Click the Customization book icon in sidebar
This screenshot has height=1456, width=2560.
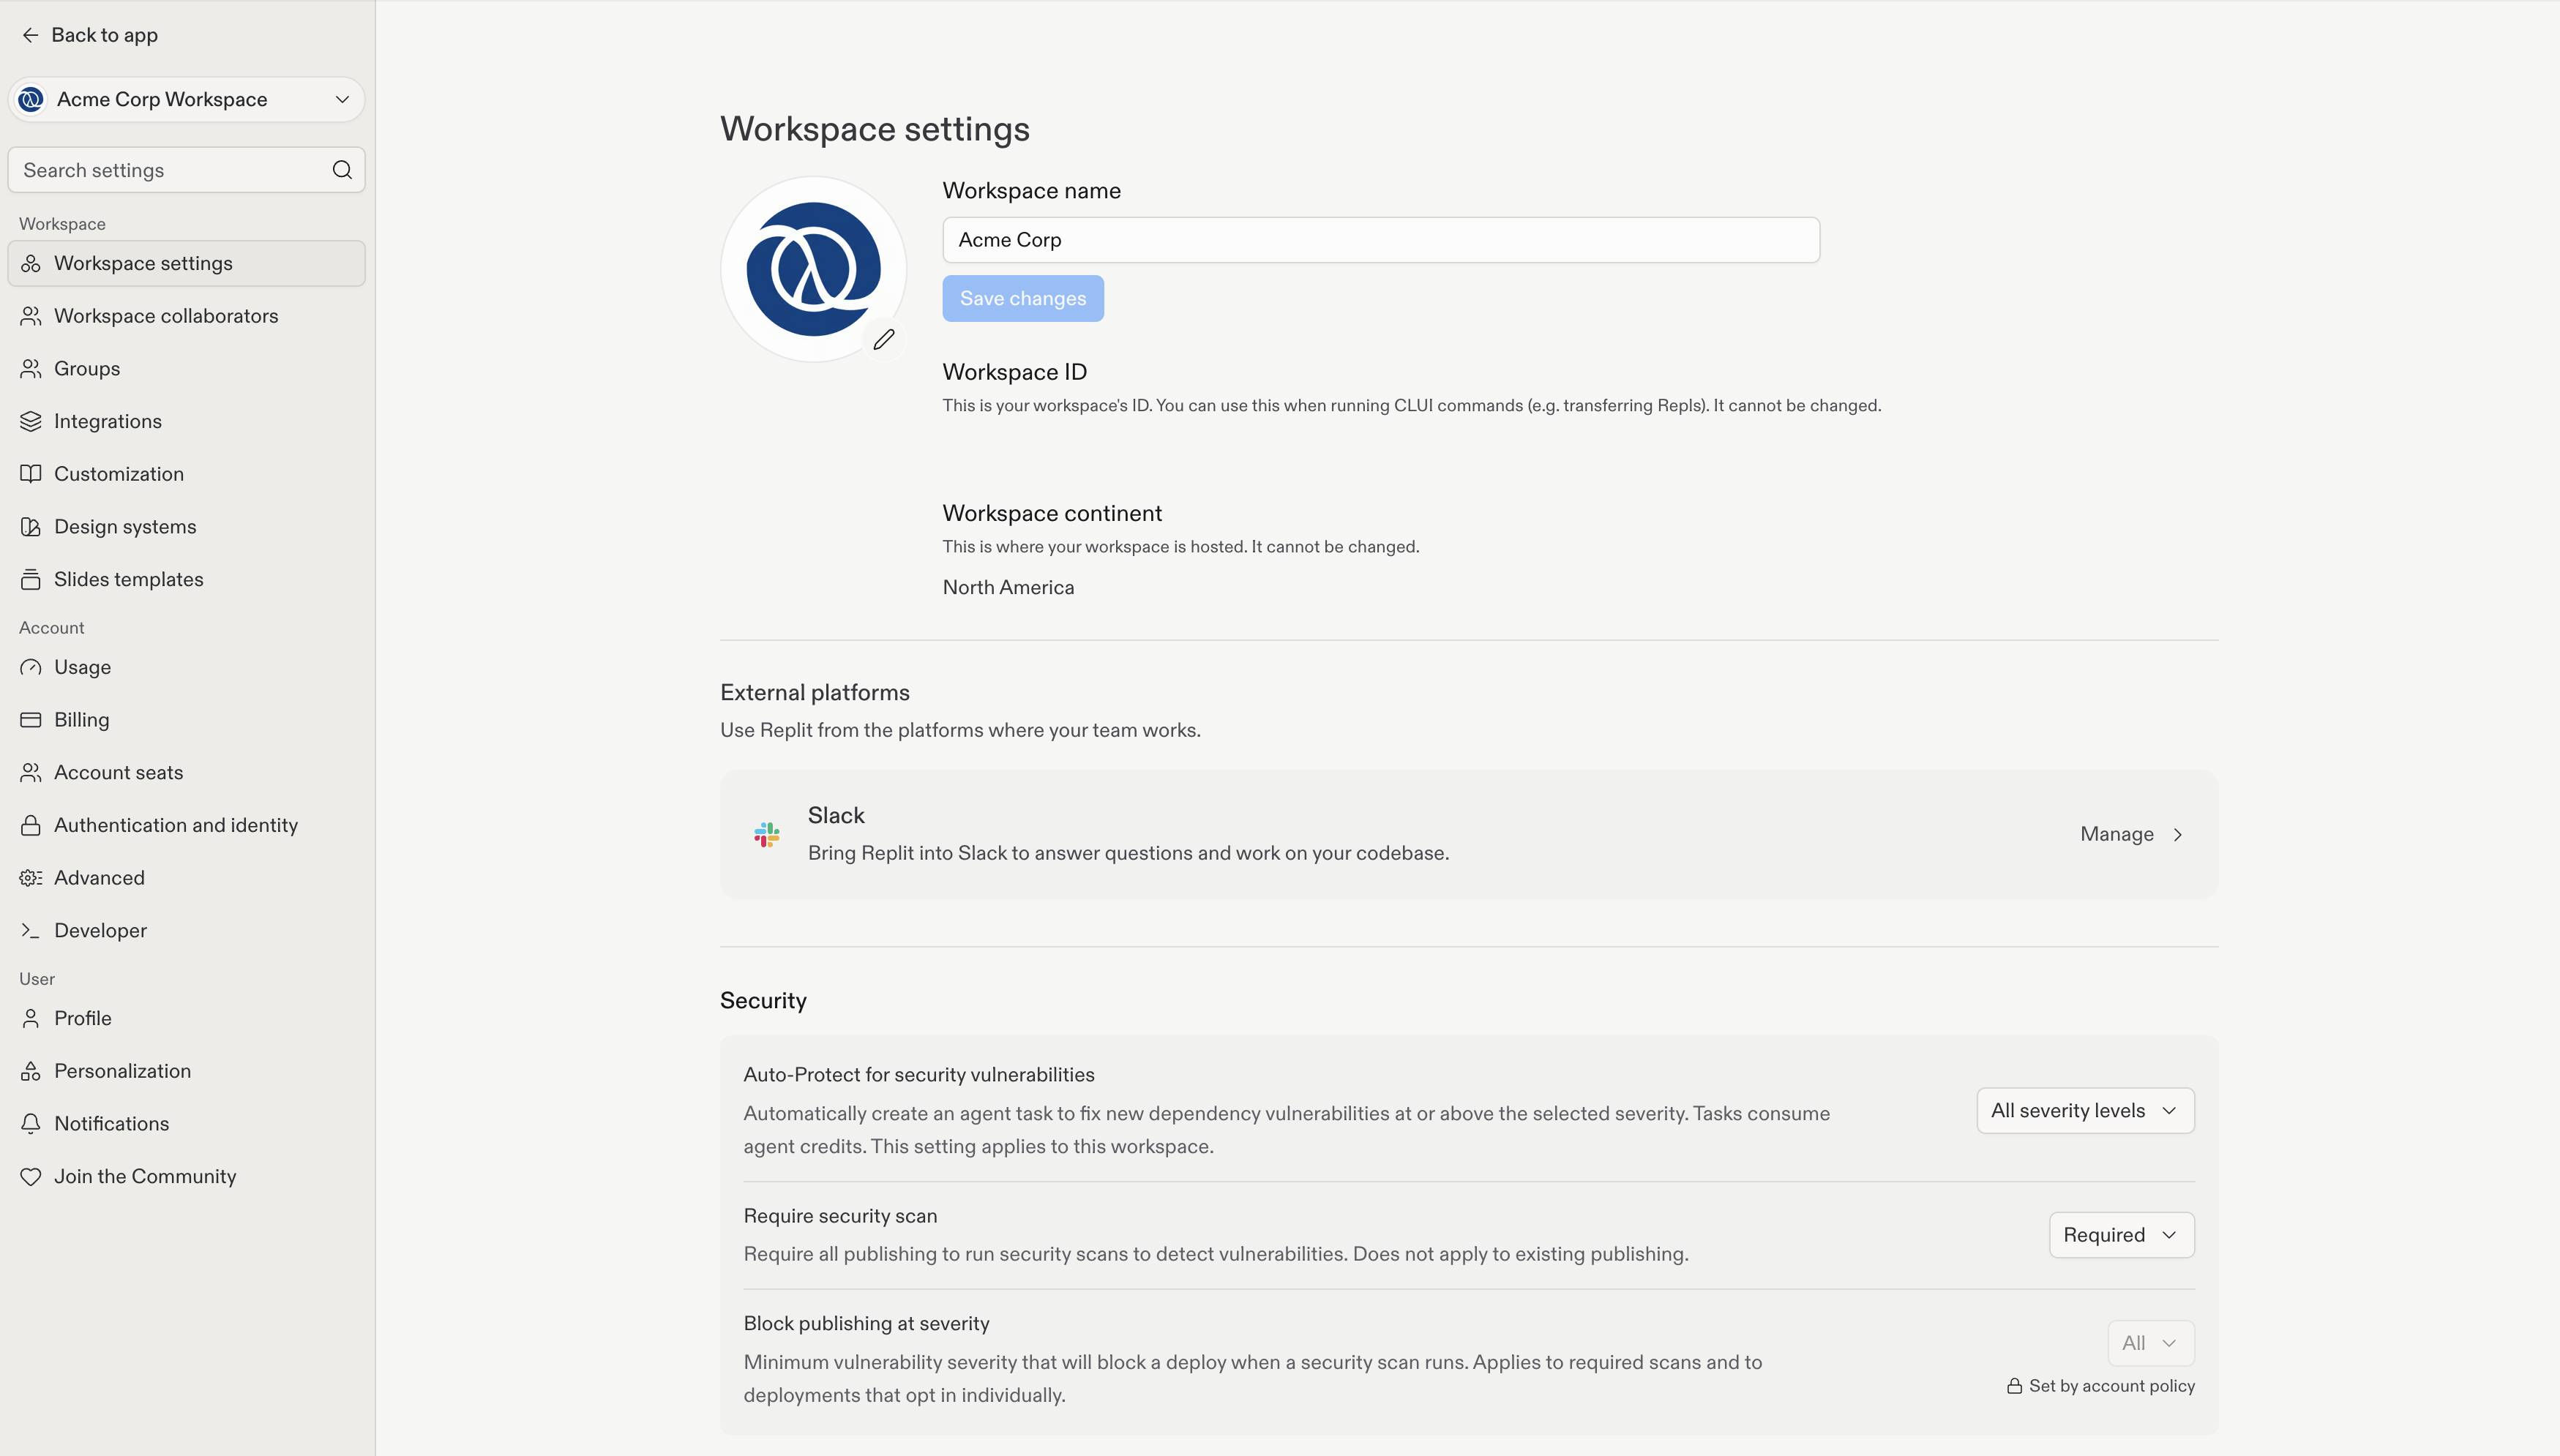coord(31,474)
